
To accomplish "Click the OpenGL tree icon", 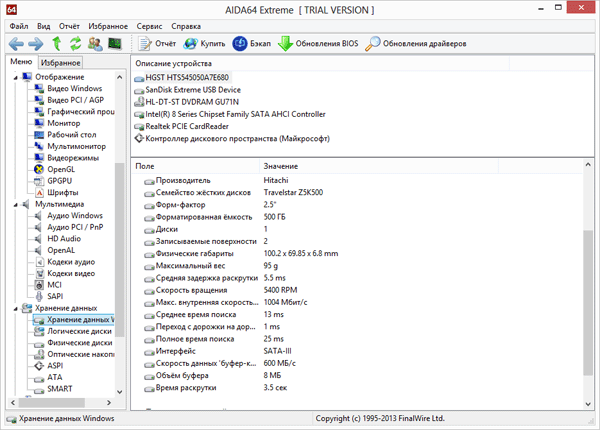I will coord(39,169).
